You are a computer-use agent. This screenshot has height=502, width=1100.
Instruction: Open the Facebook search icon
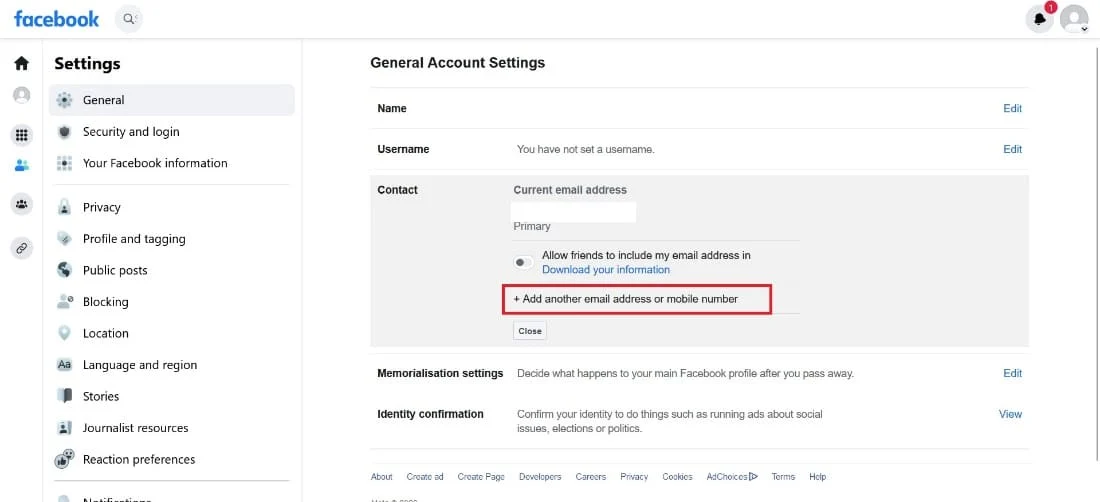129,19
